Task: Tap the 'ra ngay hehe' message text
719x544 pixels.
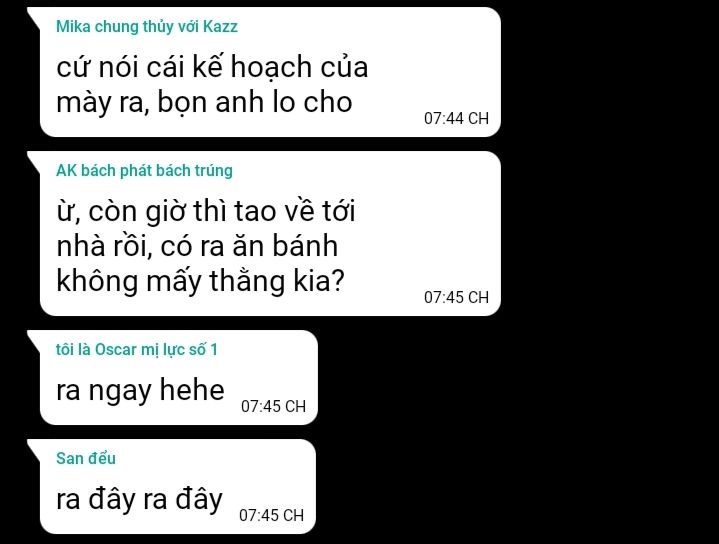Action: click(x=140, y=390)
